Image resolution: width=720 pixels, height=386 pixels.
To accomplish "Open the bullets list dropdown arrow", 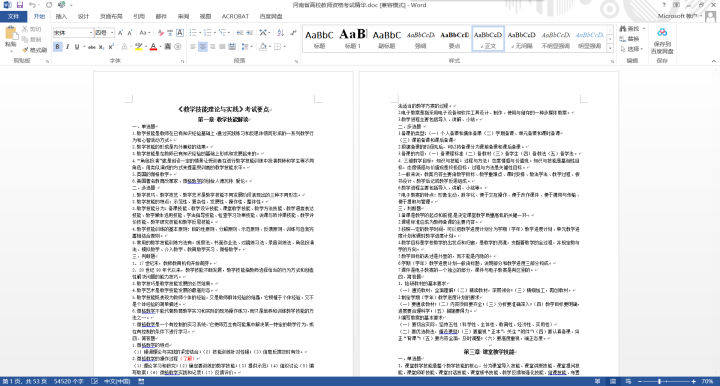I will 200,33.
